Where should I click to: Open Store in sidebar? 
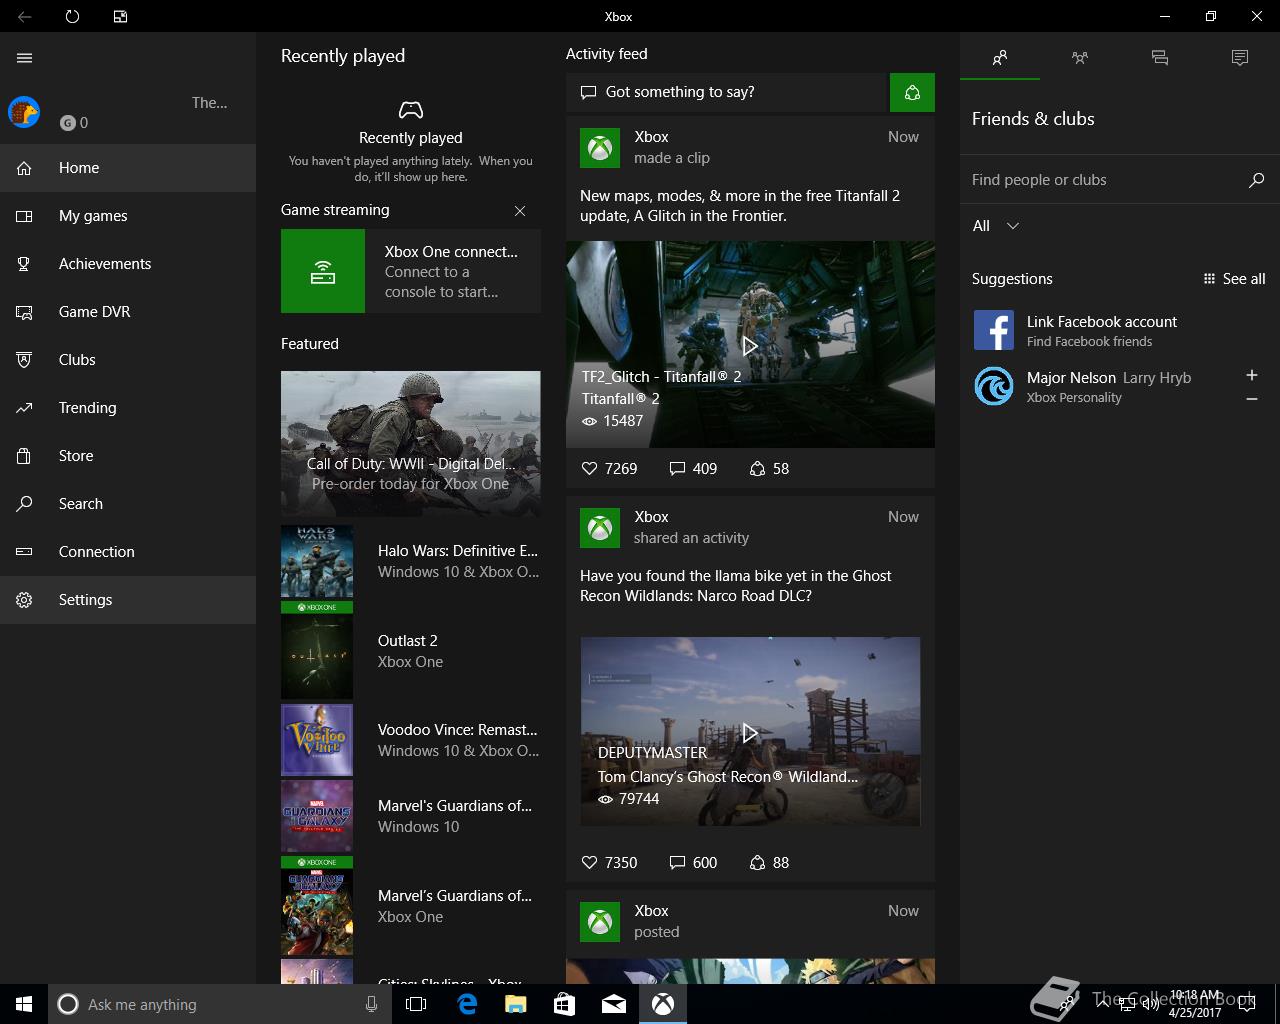coord(128,456)
